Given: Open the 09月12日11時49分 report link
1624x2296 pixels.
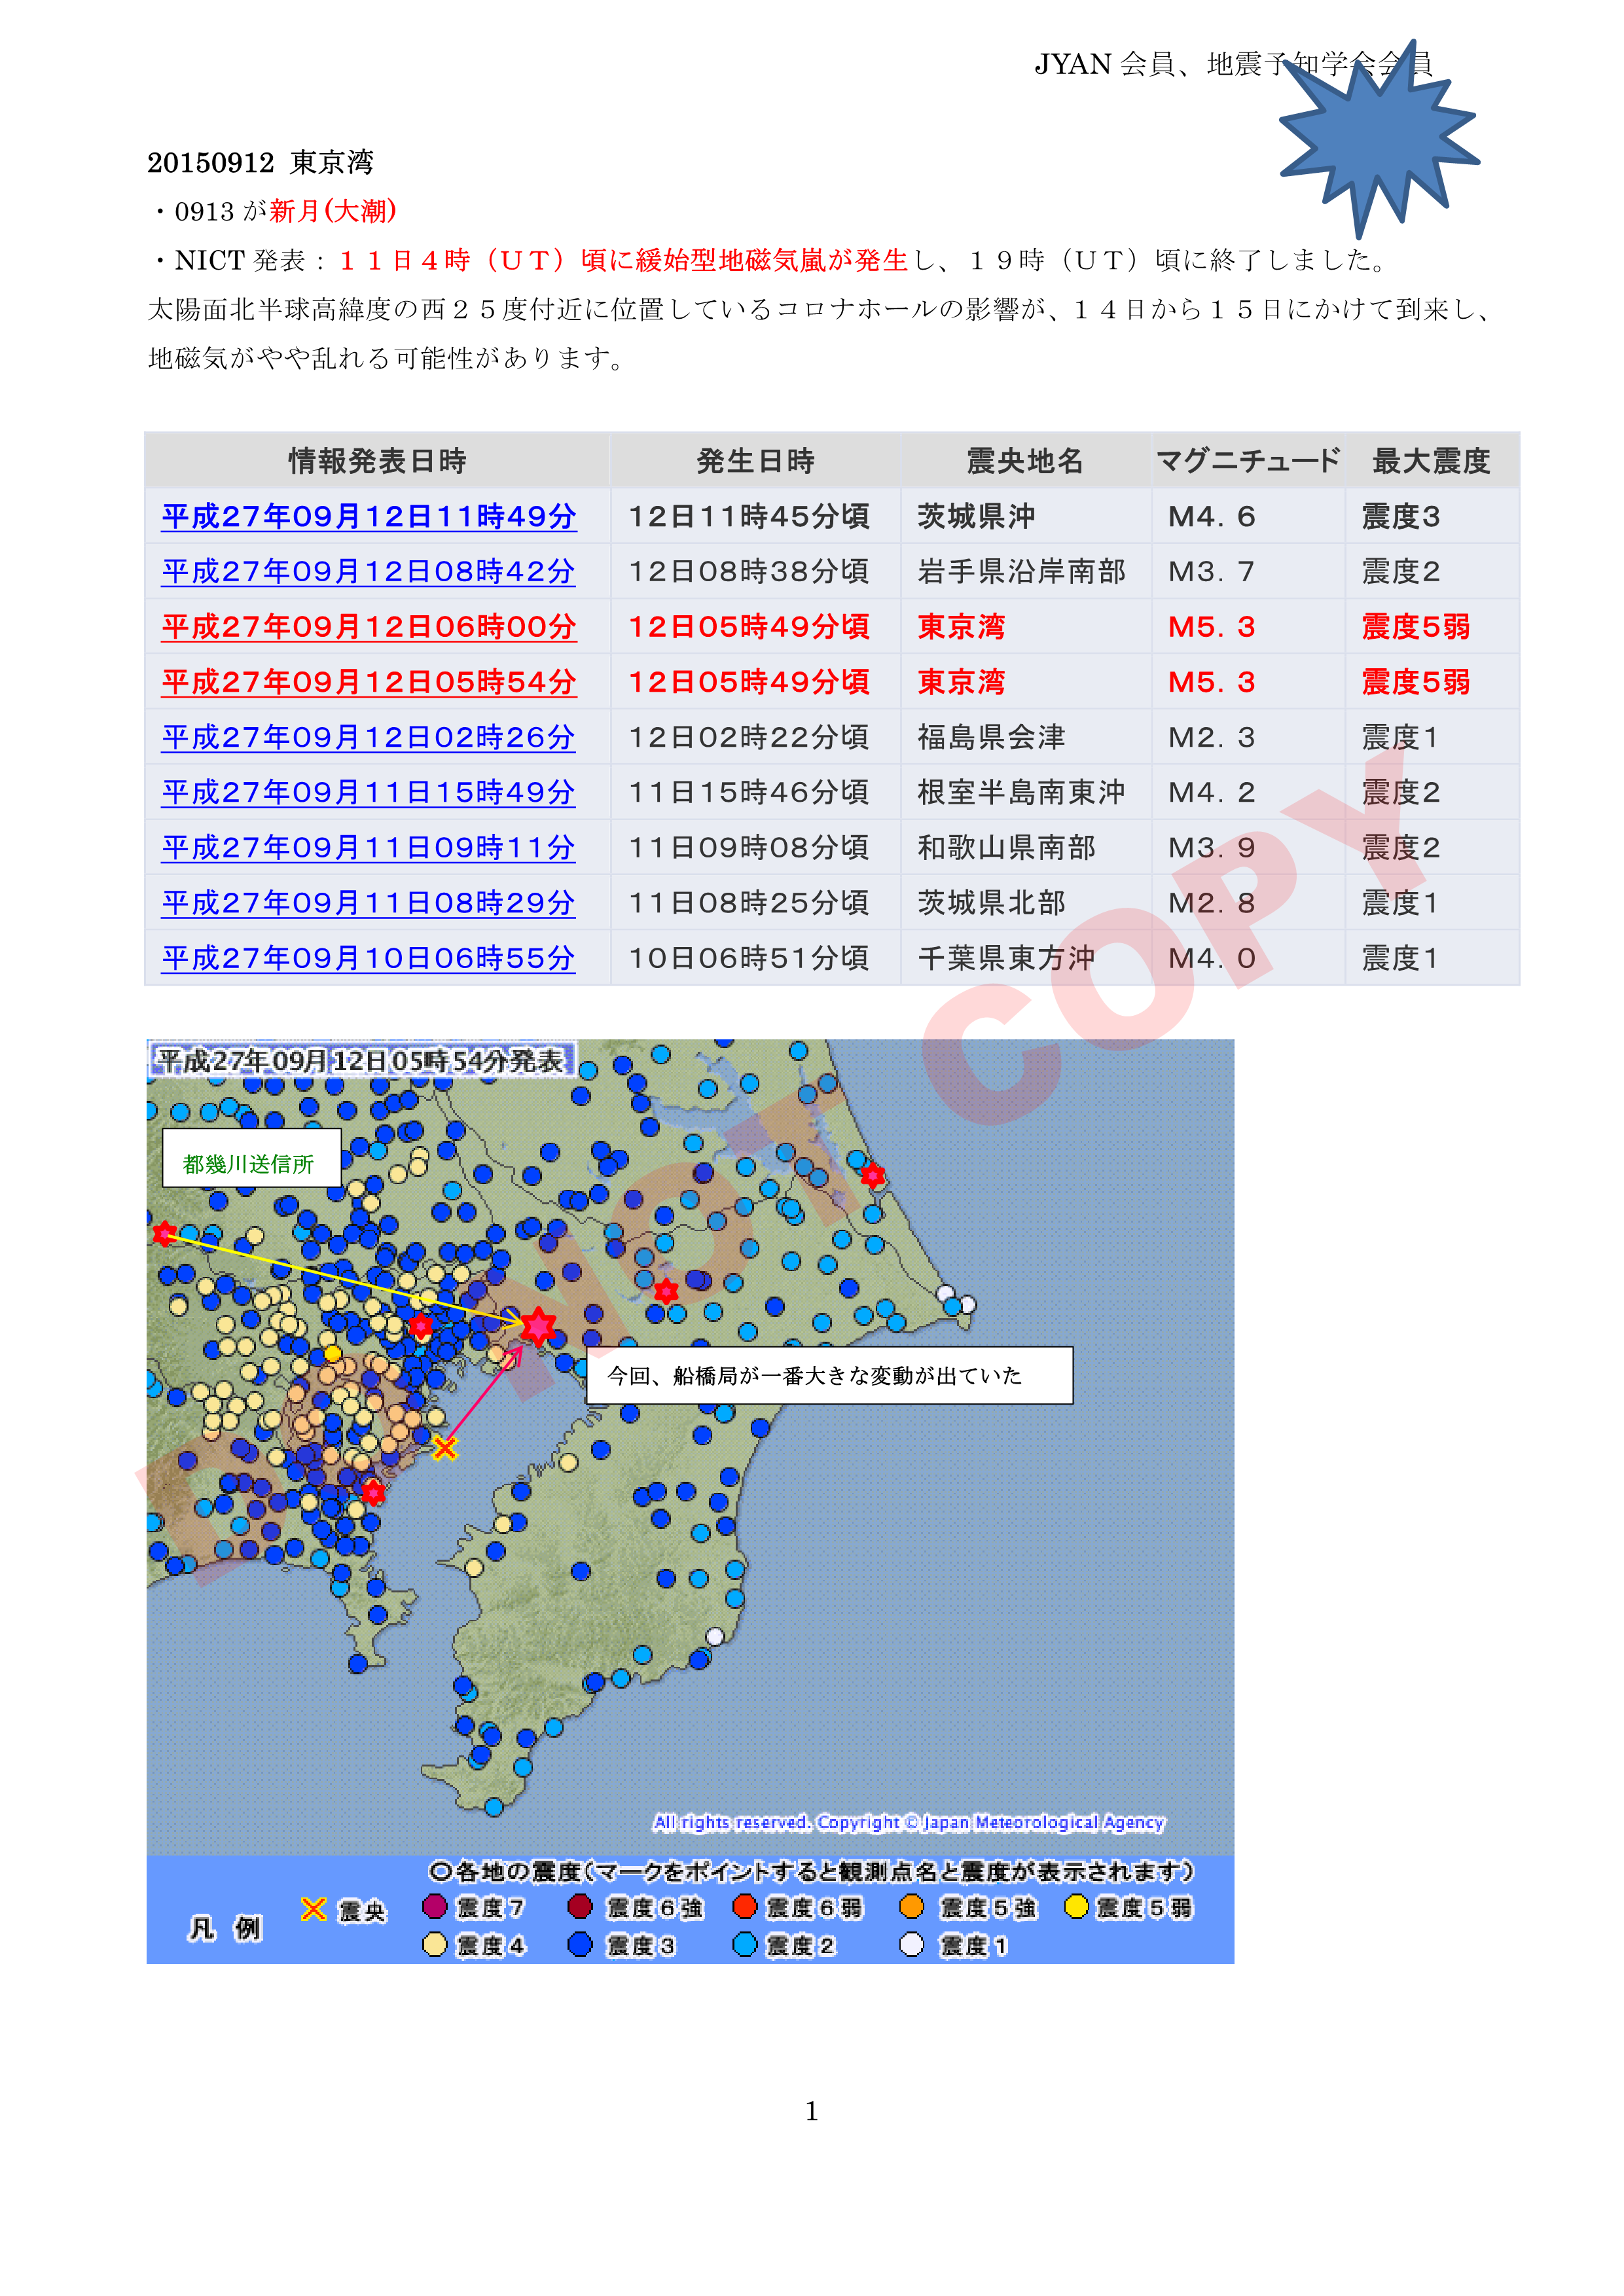Looking at the screenshot, I should click(x=368, y=516).
